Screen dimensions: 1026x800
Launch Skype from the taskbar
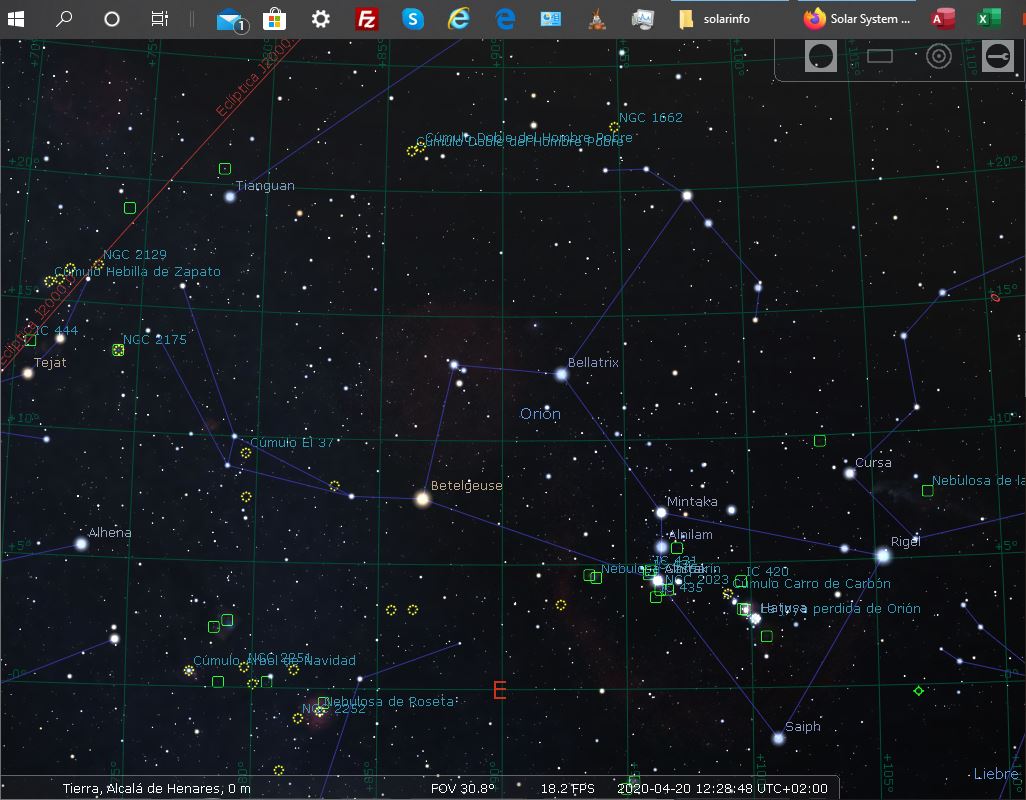coord(413,19)
